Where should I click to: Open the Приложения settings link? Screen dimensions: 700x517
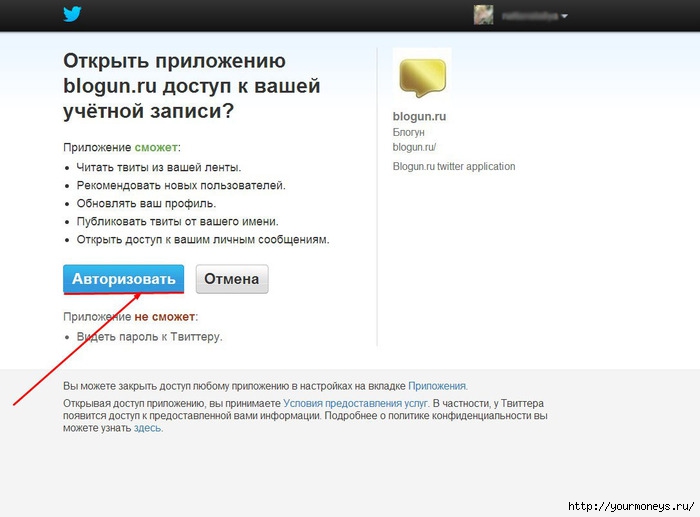[438, 386]
